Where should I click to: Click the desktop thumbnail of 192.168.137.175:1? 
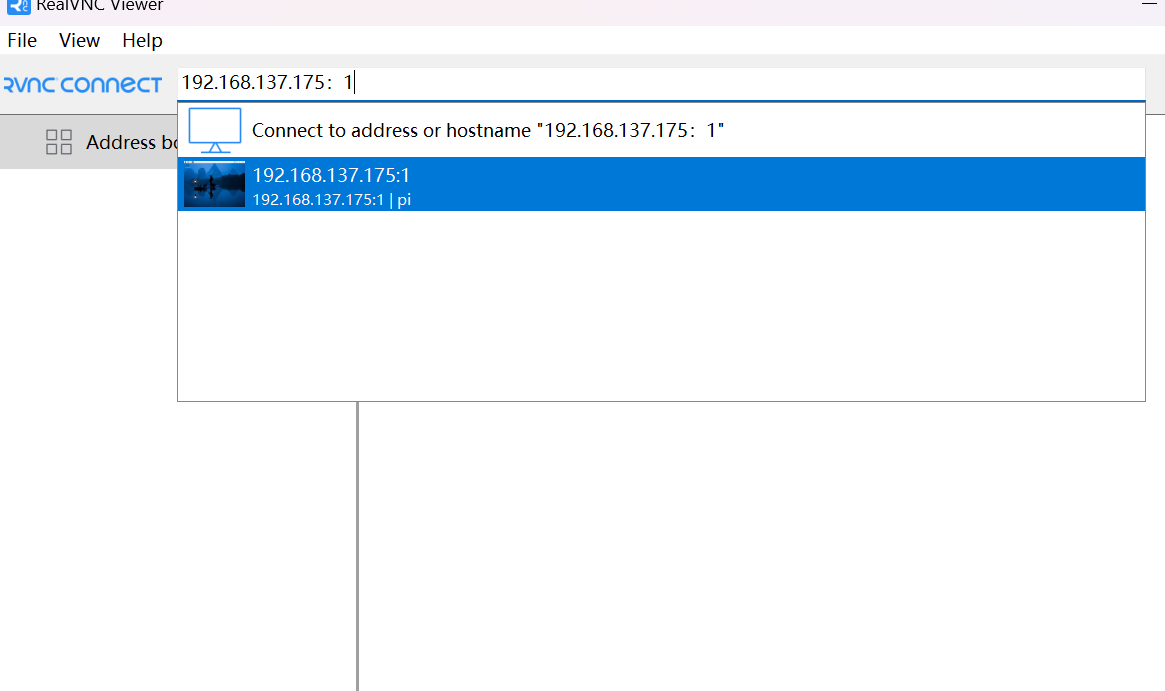tap(214, 184)
